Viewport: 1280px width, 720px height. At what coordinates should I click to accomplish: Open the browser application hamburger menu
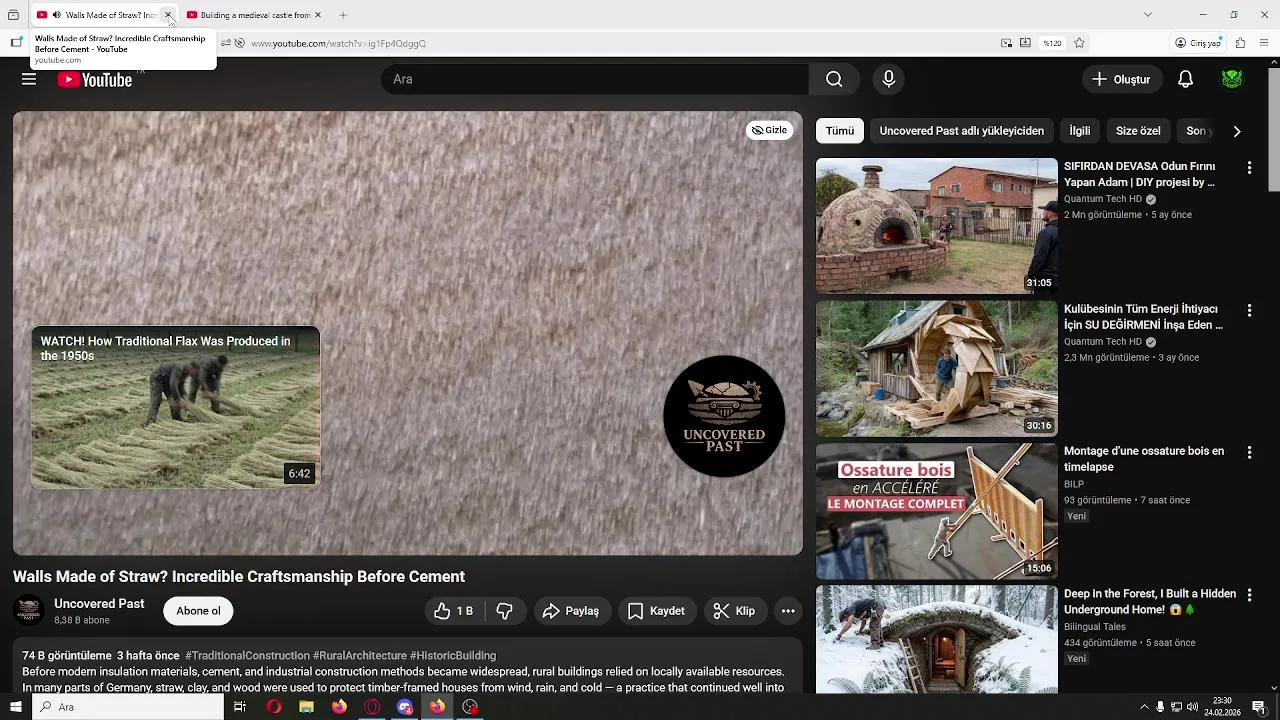(x=1264, y=43)
